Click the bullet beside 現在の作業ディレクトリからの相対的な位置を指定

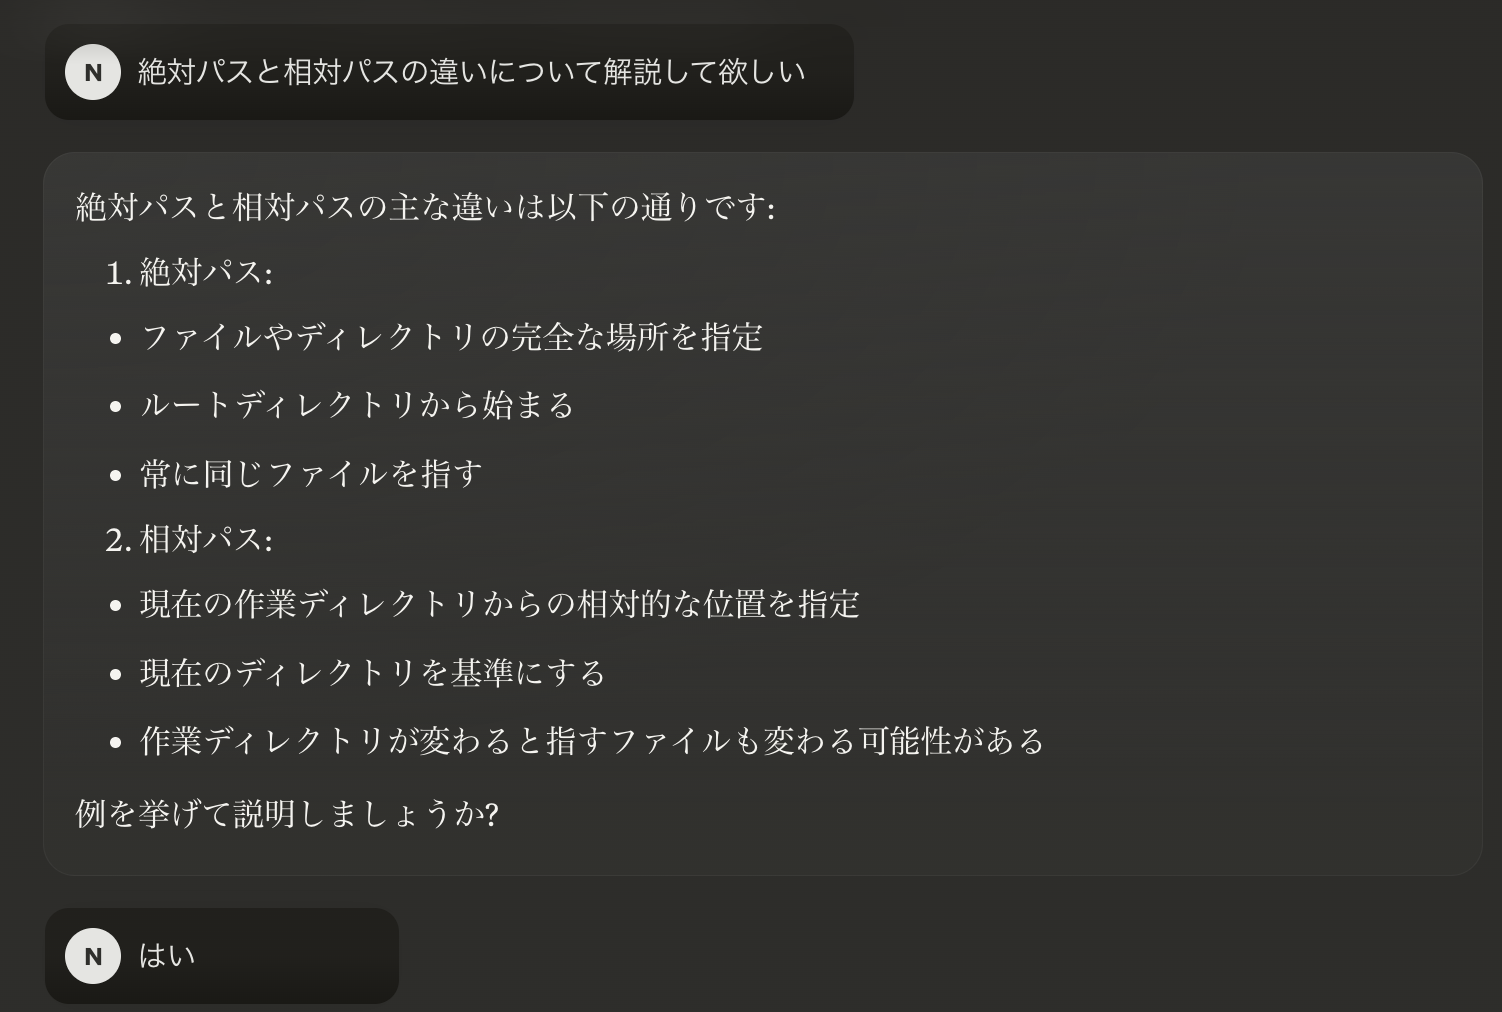click(113, 605)
